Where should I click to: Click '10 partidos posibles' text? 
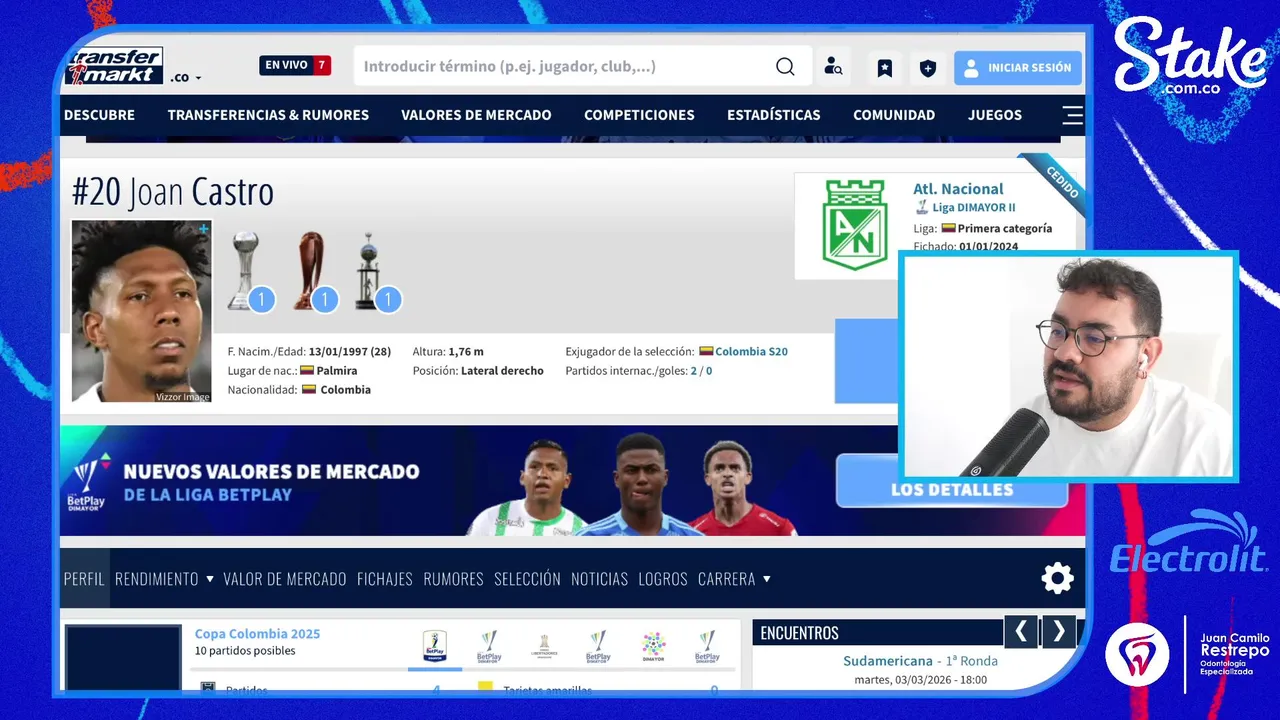coord(245,651)
